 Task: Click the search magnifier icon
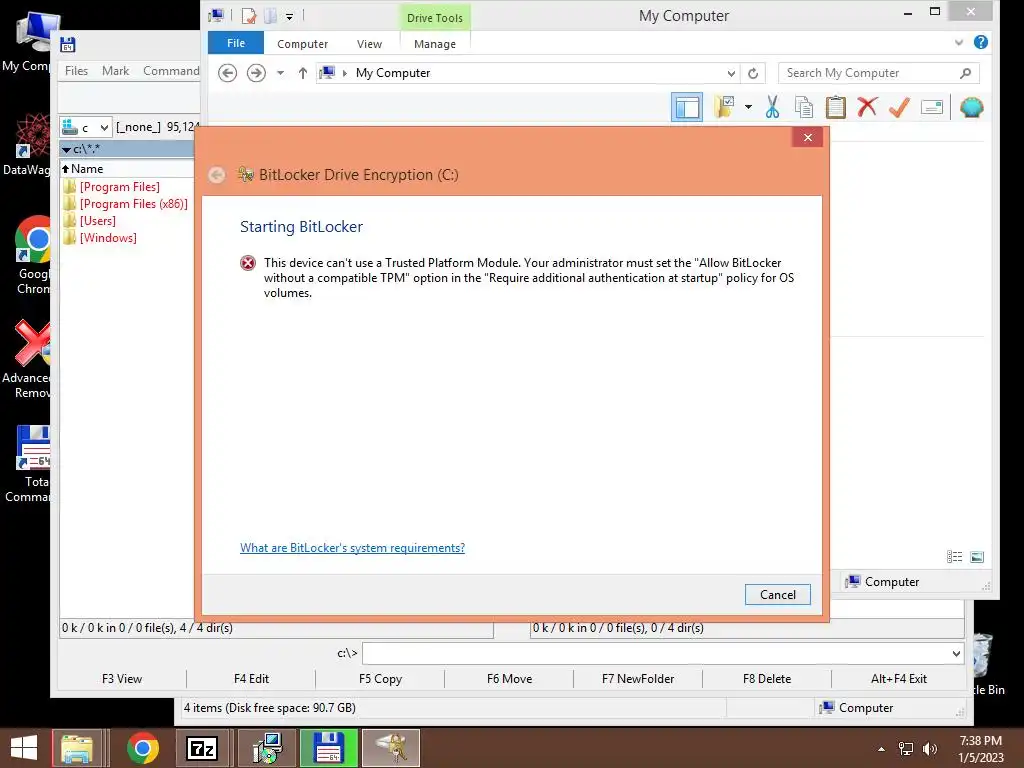(x=966, y=73)
